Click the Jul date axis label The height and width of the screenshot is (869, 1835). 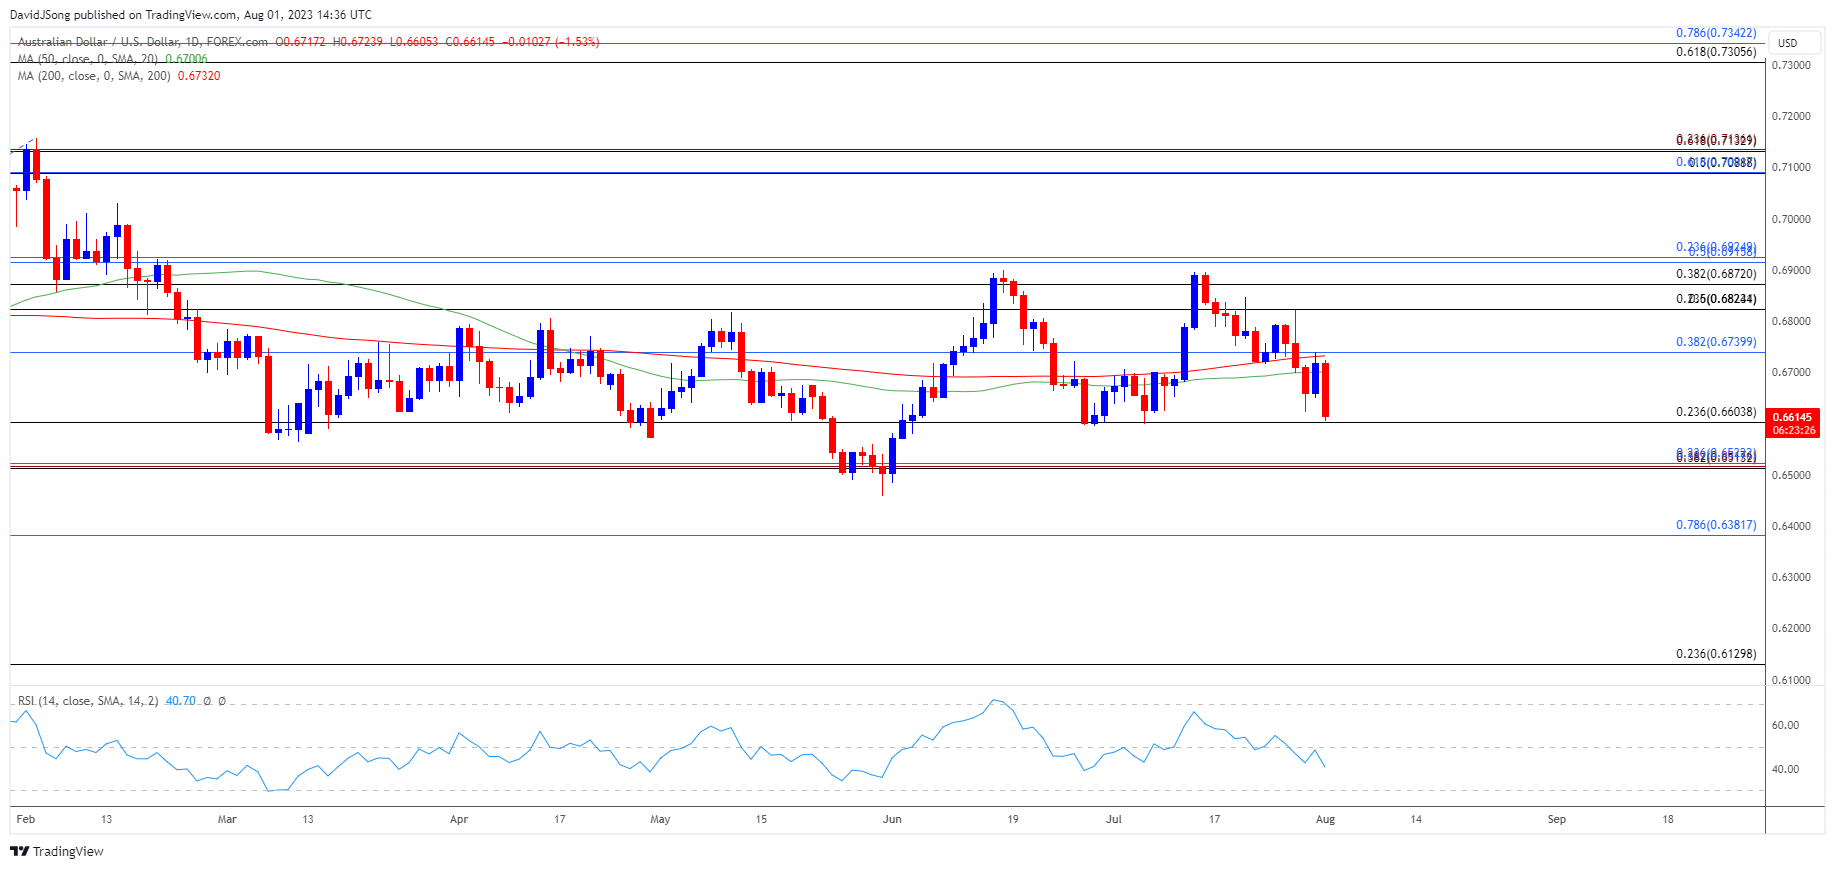click(x=1114, y=819)
